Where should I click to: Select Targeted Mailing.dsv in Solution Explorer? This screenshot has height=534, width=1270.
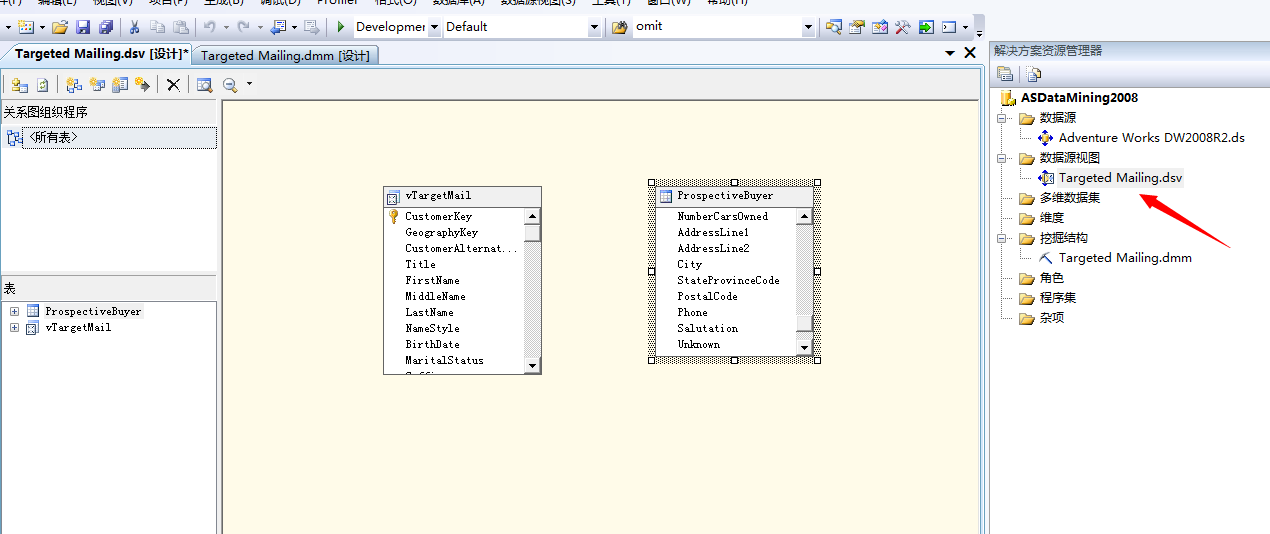[x=1120, y=178]
